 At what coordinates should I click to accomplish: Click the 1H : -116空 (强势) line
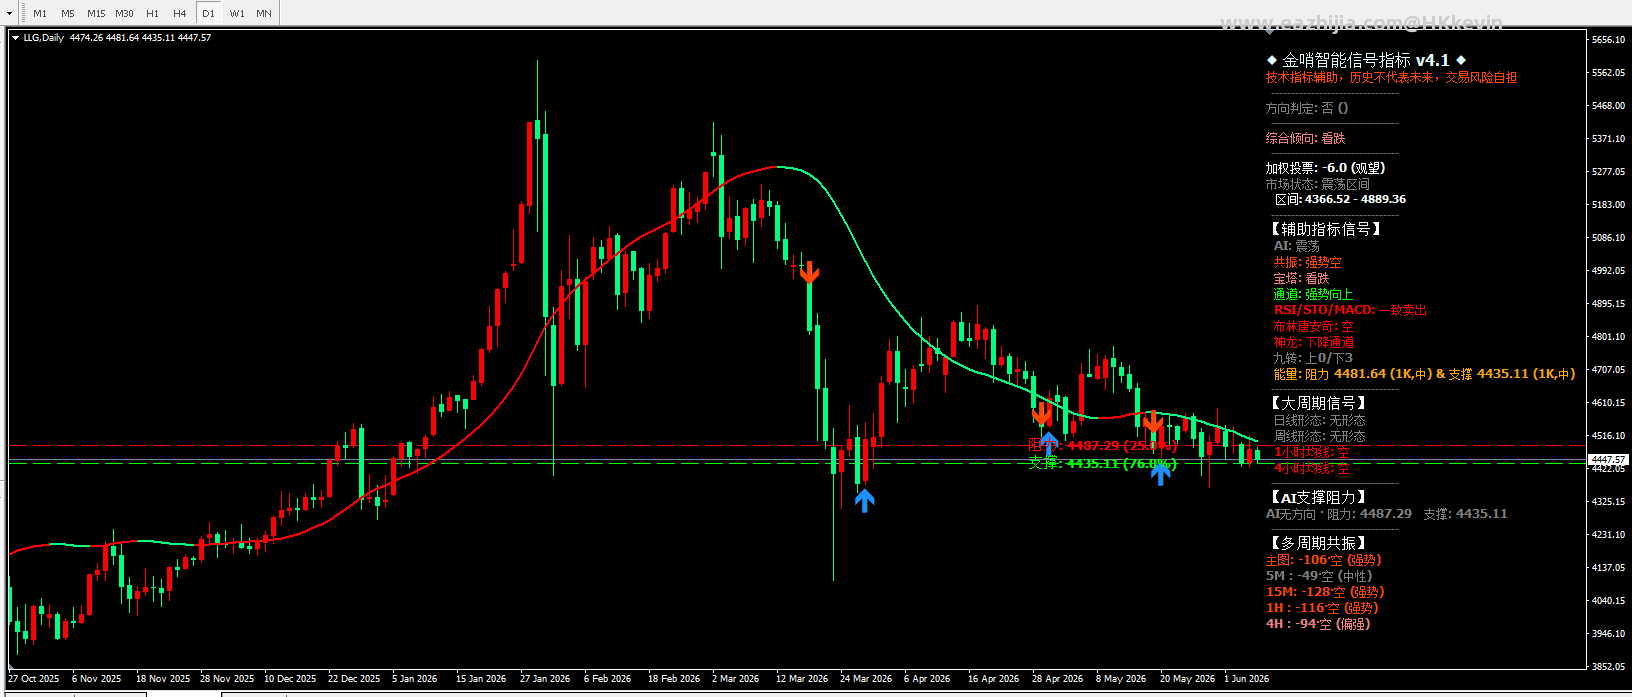tap(1322, 608)
